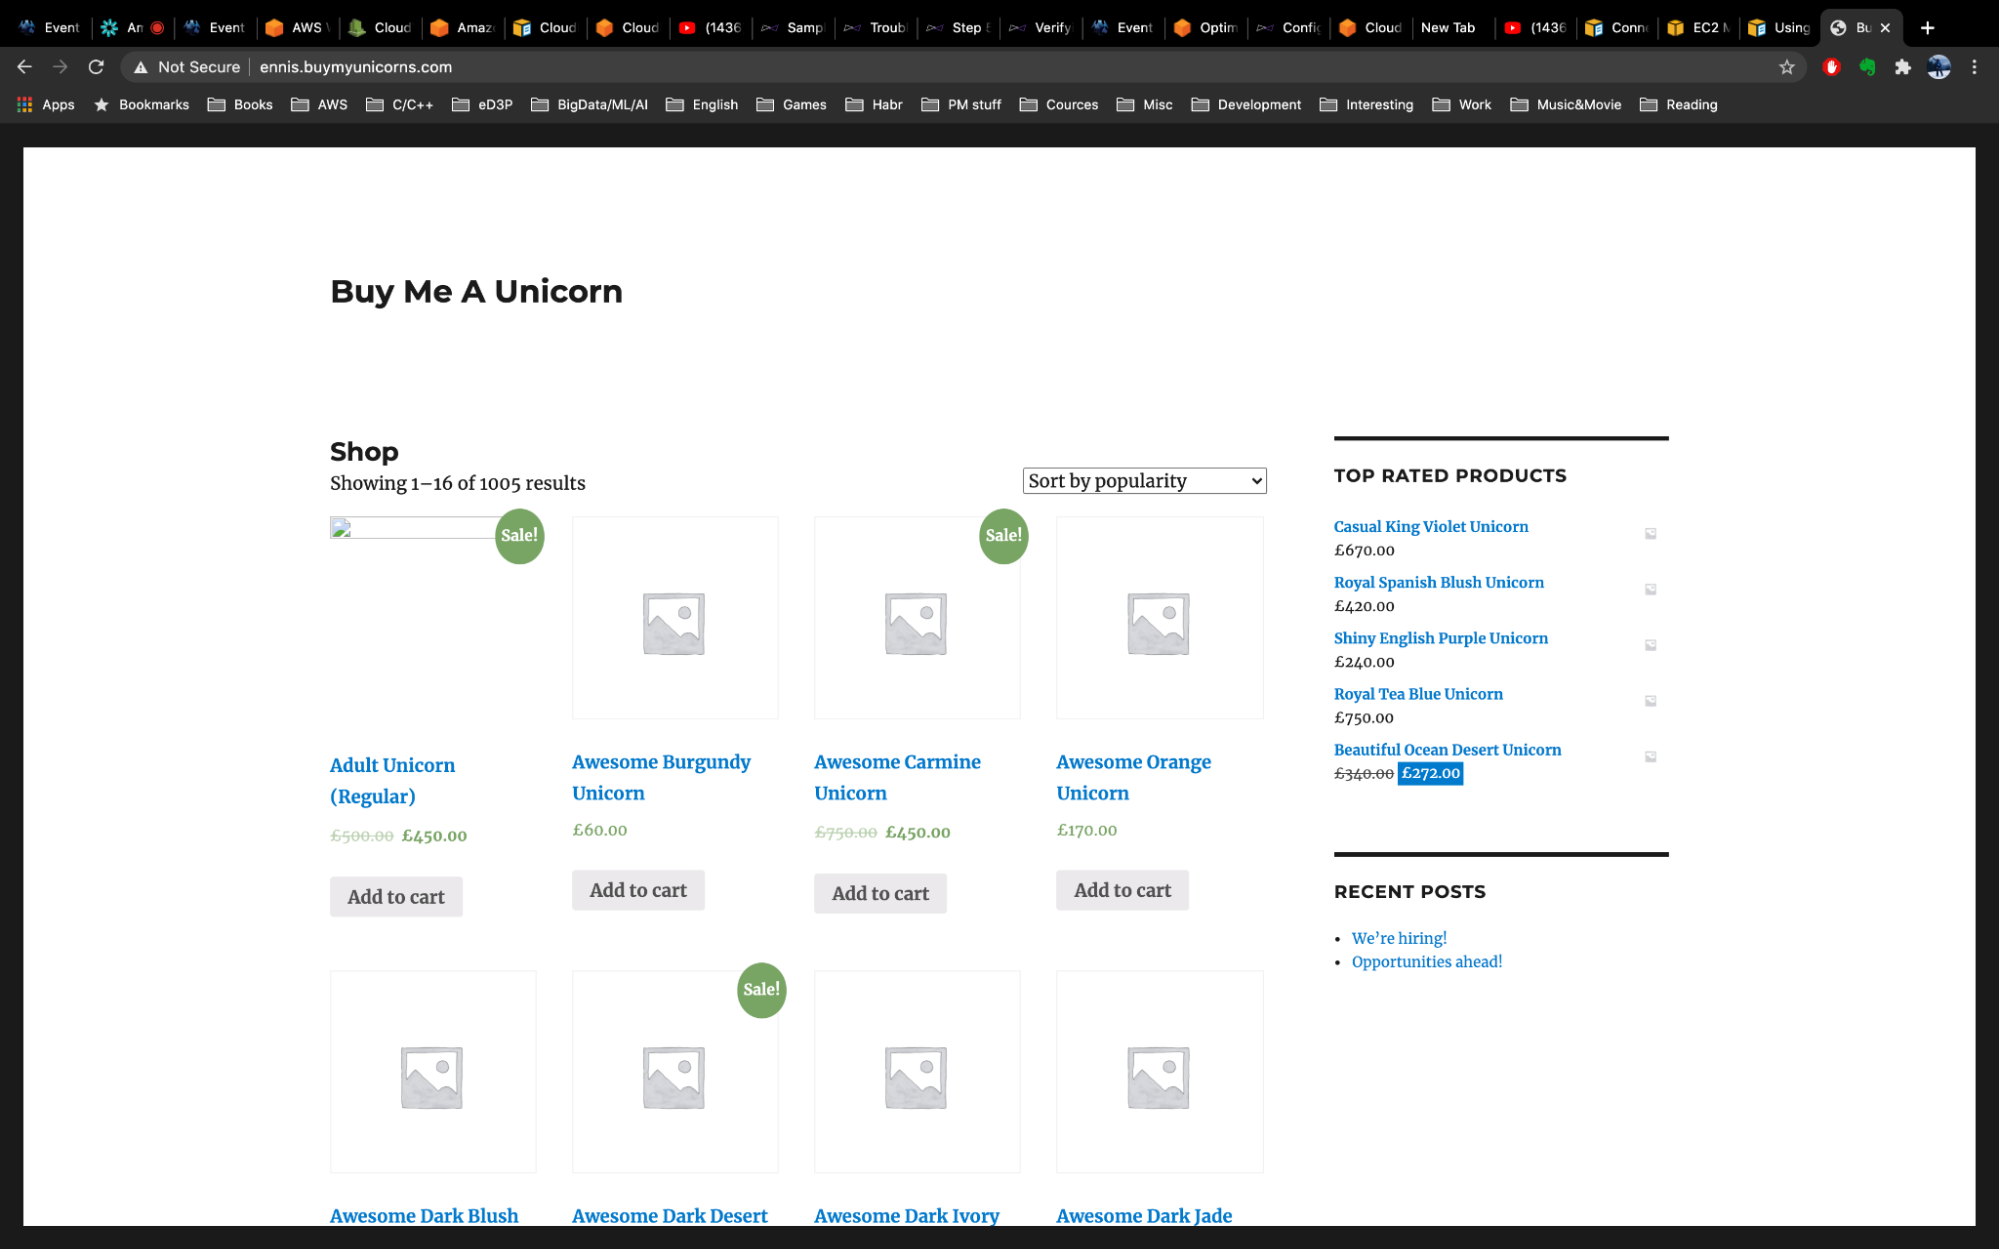This screenshot has width=1999, height=1250.
Task: Click the Sale! badge on Adult Unicorn
Action: [519, 536]
